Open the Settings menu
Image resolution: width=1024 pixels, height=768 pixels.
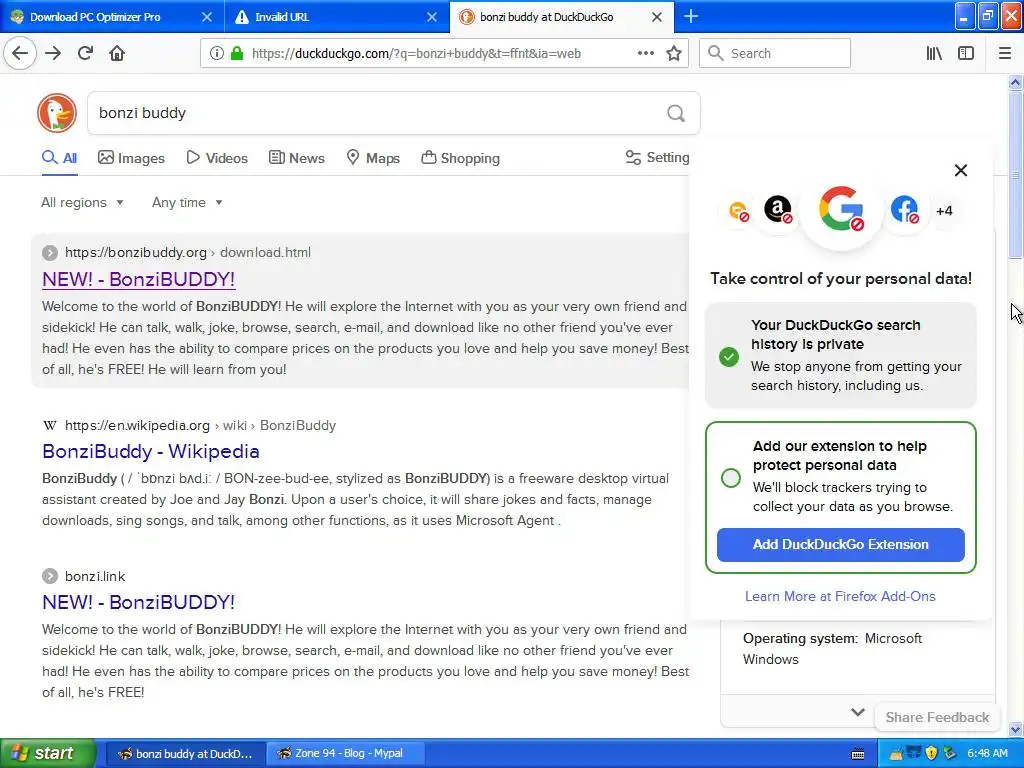point(657,157)
